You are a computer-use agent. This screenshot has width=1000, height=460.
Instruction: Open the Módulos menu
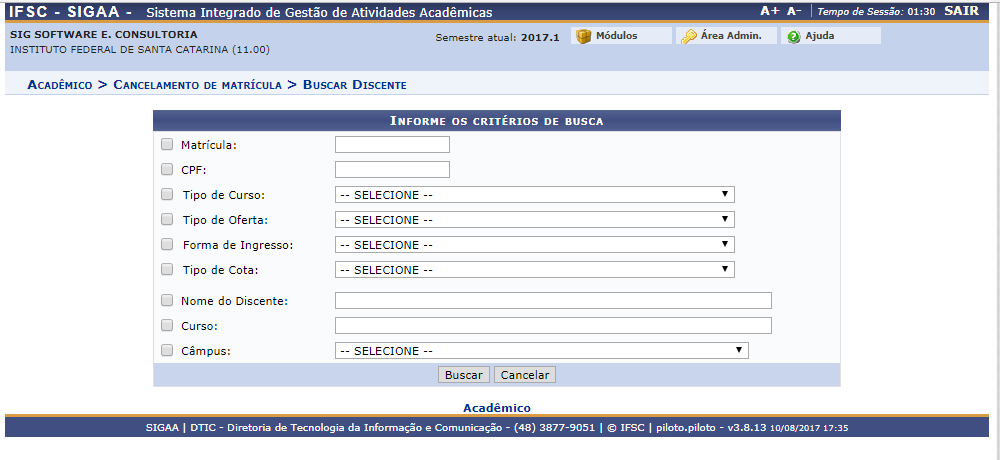click(616, 36)
